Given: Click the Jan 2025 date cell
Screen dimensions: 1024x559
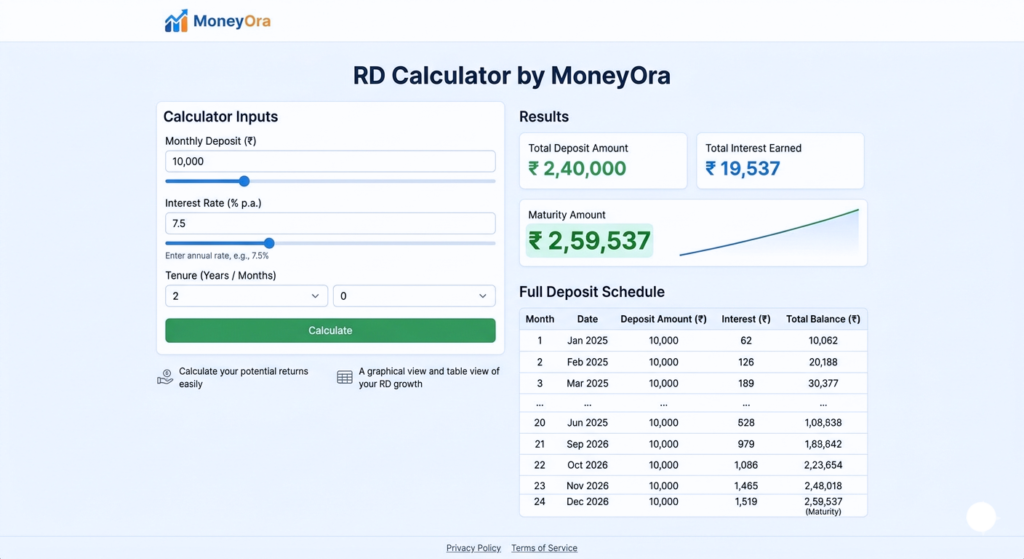Looking at the screenshot, I should [587, 340].
